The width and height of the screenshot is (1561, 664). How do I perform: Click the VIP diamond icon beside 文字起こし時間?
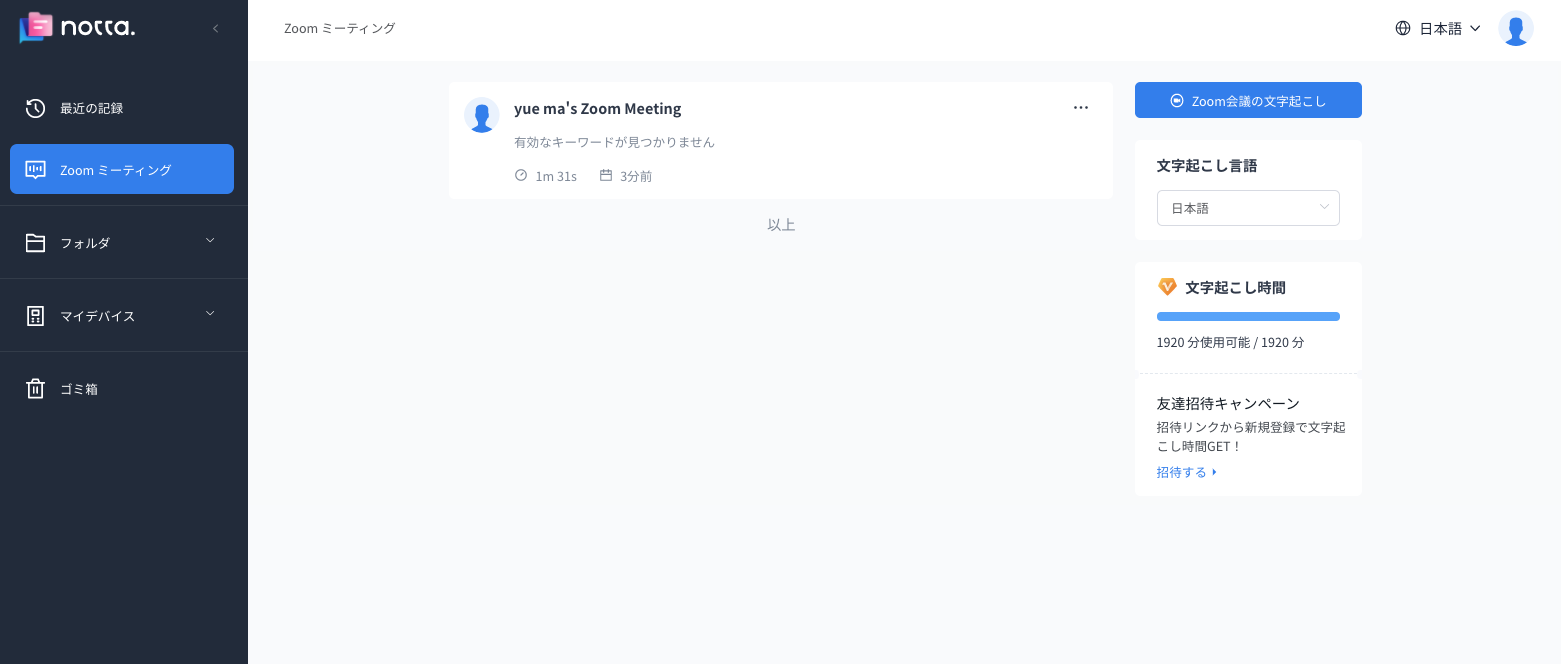coord(1167,286)
